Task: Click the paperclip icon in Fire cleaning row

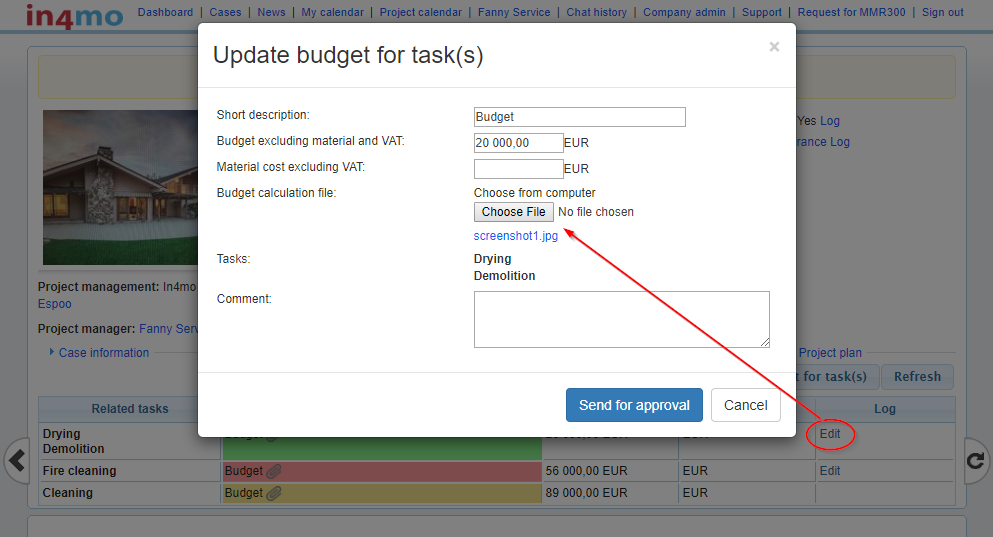Action: click(274, 471)
